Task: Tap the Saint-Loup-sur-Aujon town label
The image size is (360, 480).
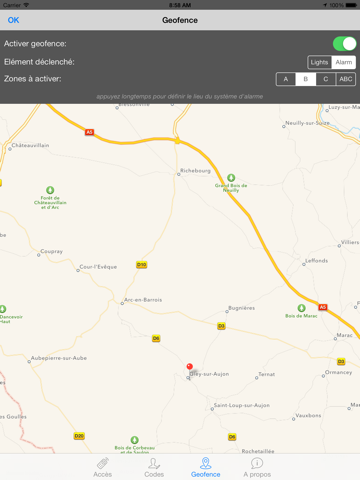Action: click(242, 405)
